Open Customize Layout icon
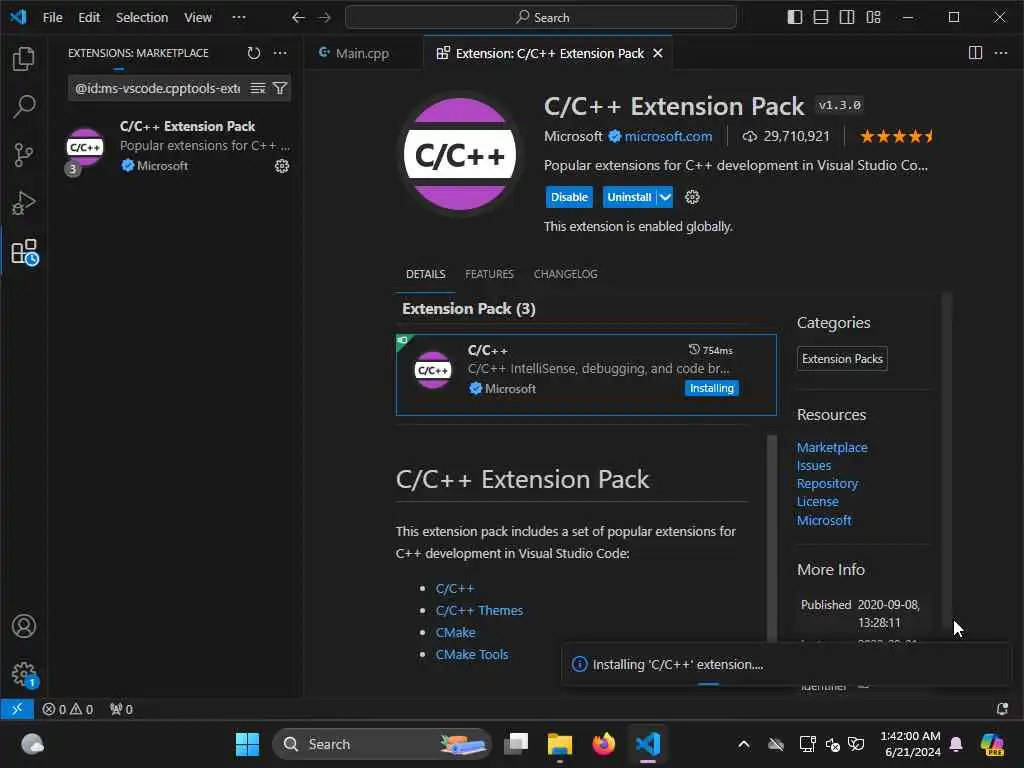Image resolution: width=1024 pixels, height=768 pixels. coord(873,17)
